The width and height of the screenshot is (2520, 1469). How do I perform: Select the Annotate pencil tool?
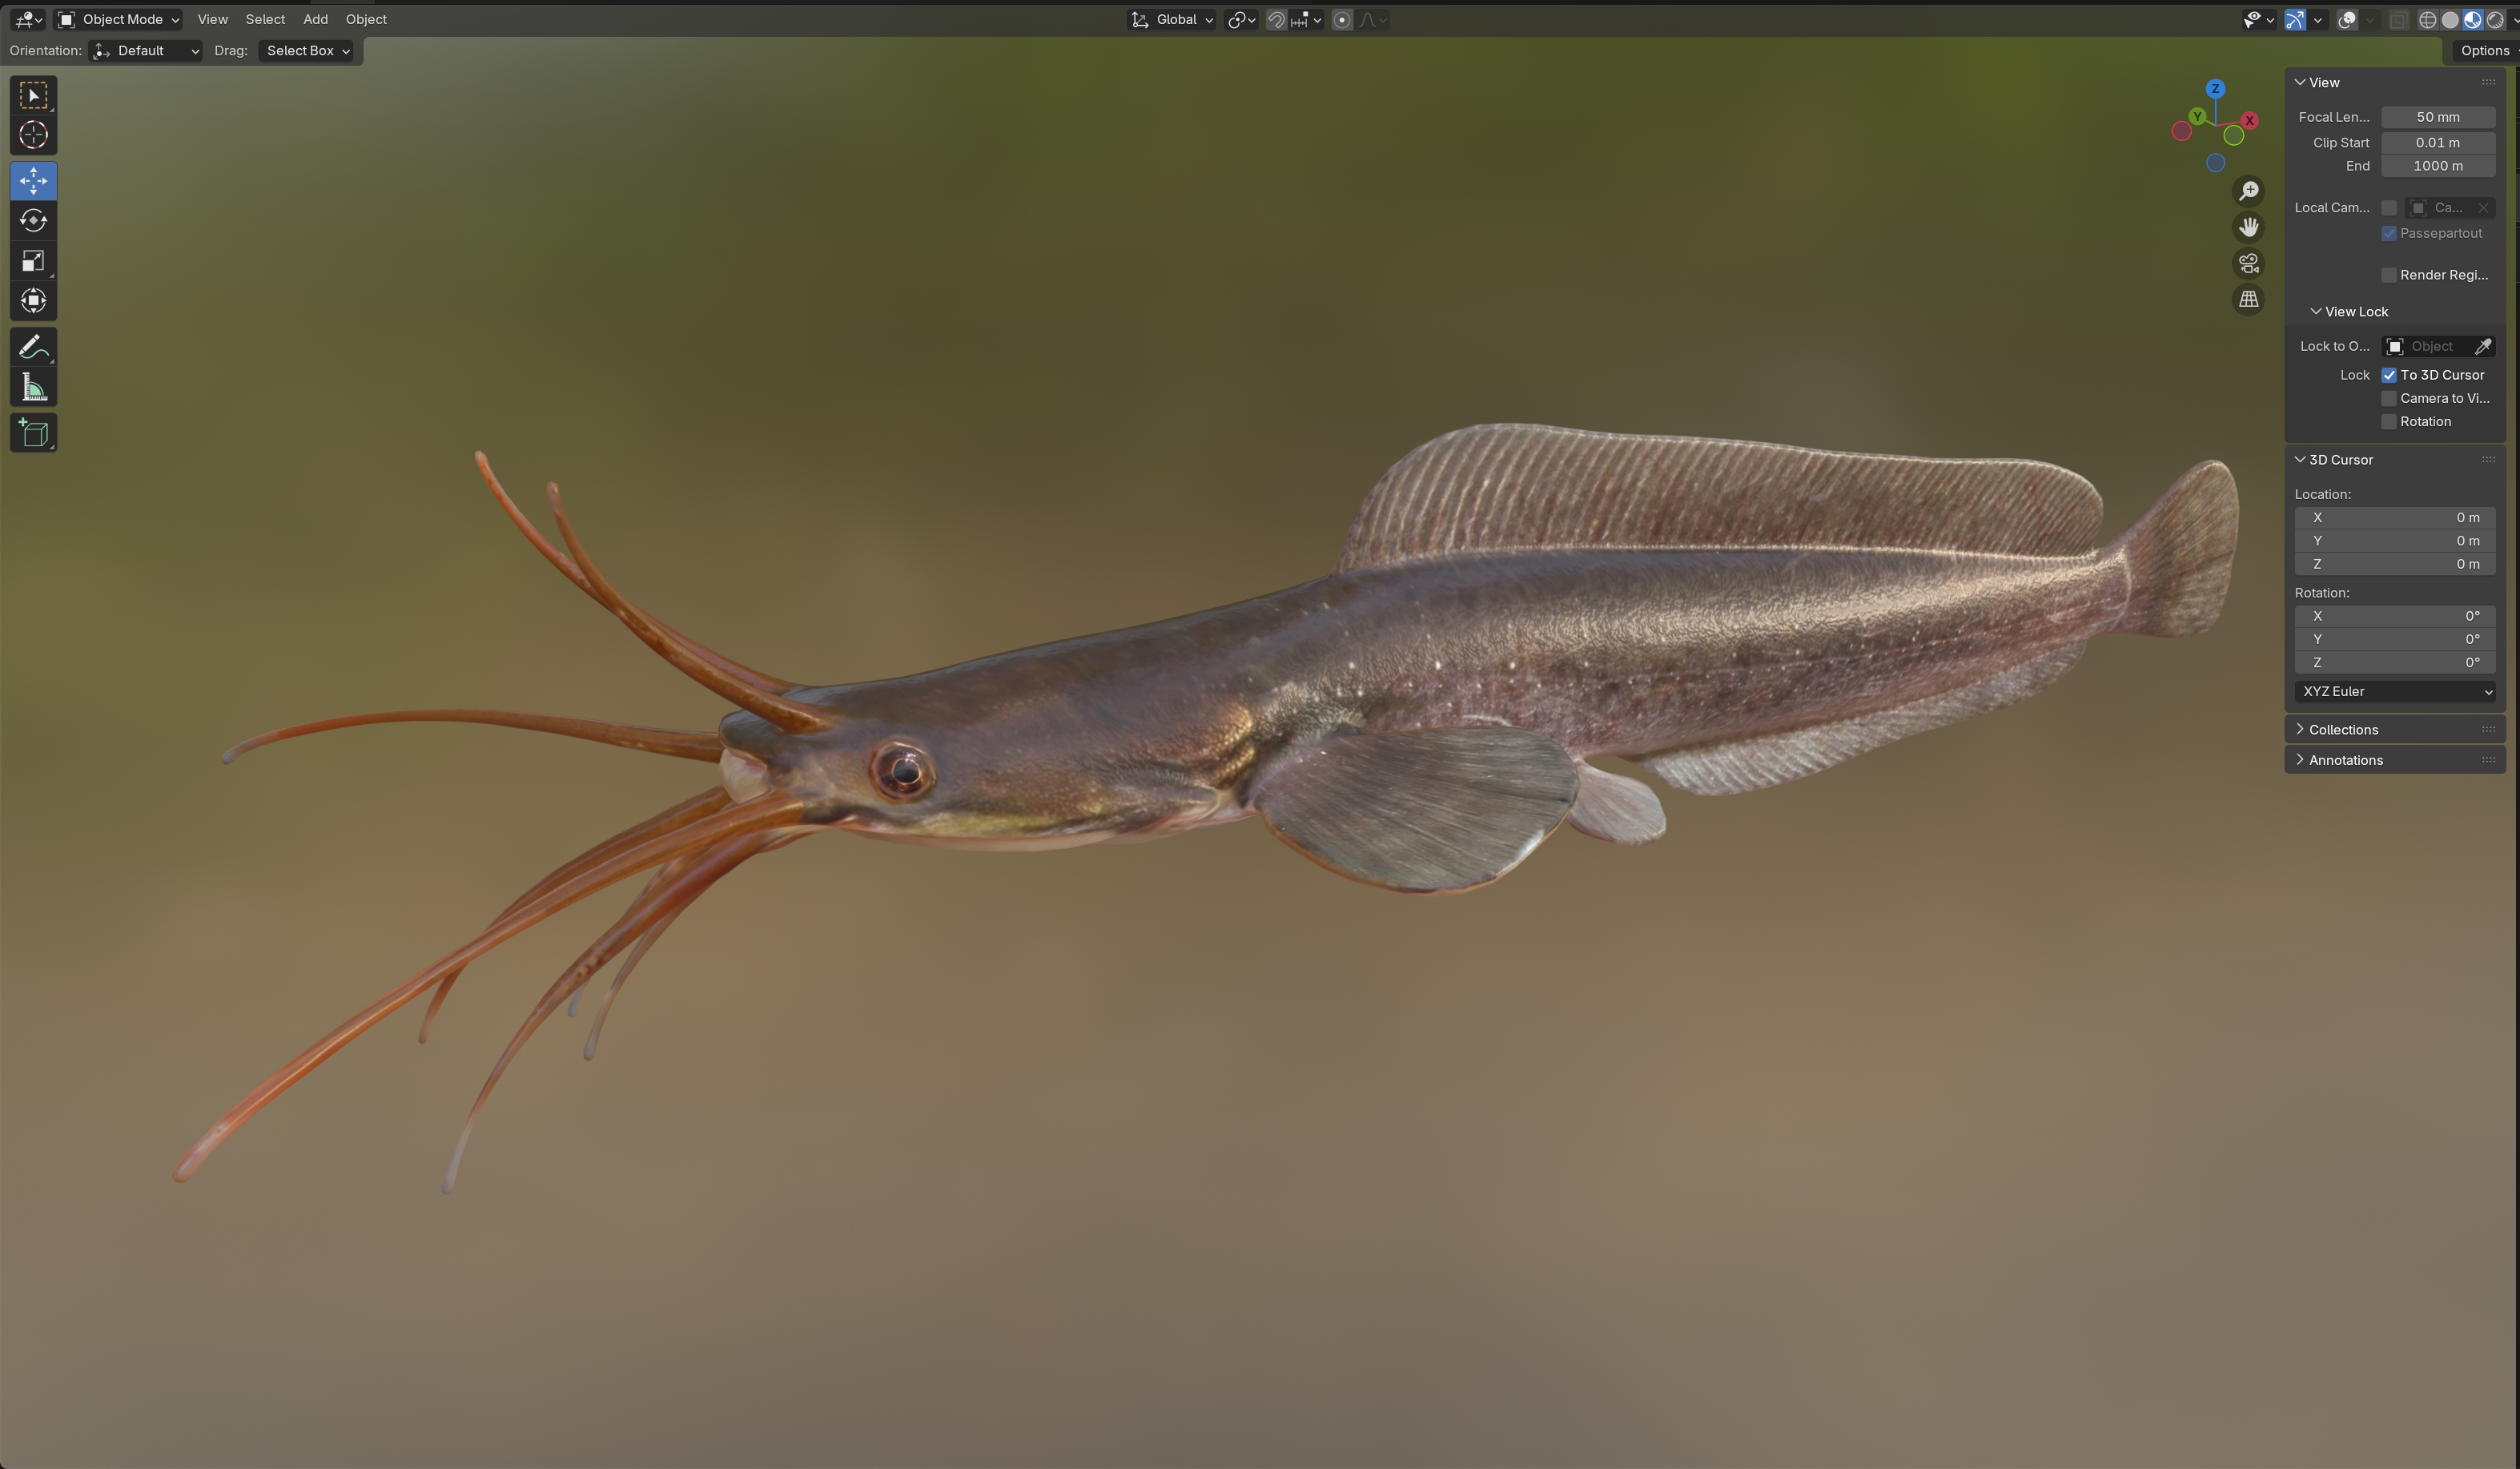(x=33, y=347)
